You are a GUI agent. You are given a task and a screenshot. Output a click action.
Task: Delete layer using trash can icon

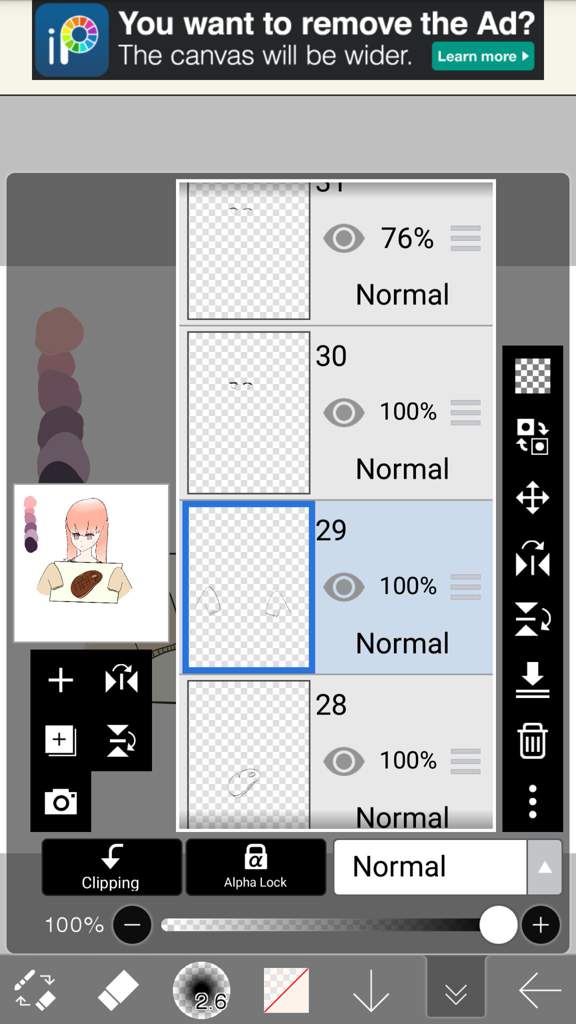tap(532, 743)
